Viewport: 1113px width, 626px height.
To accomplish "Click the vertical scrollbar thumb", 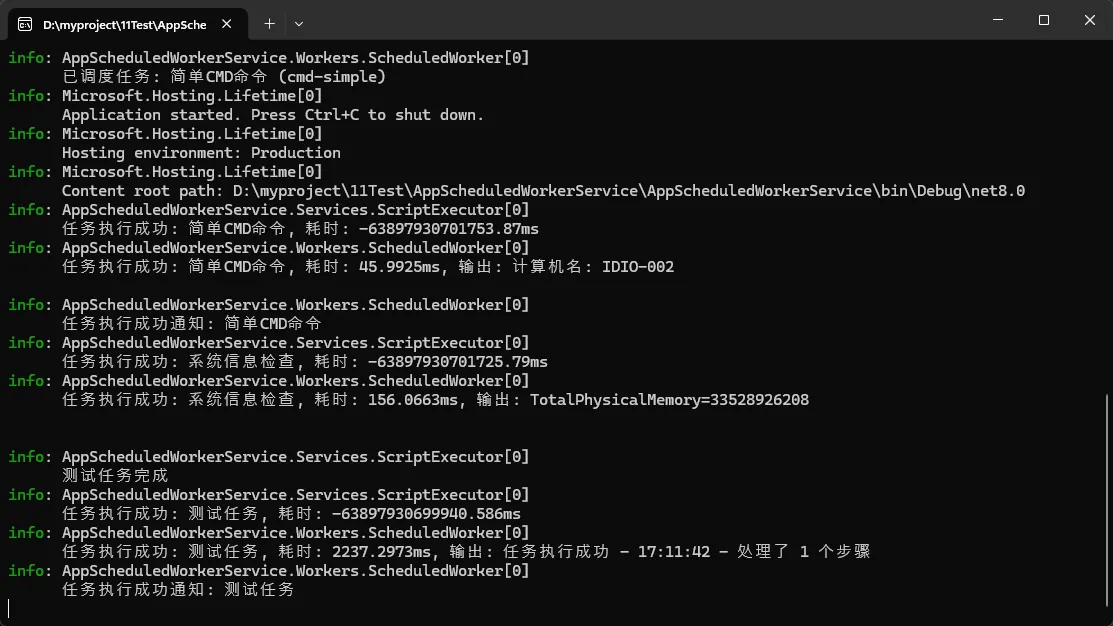I will click(1106, 500).
